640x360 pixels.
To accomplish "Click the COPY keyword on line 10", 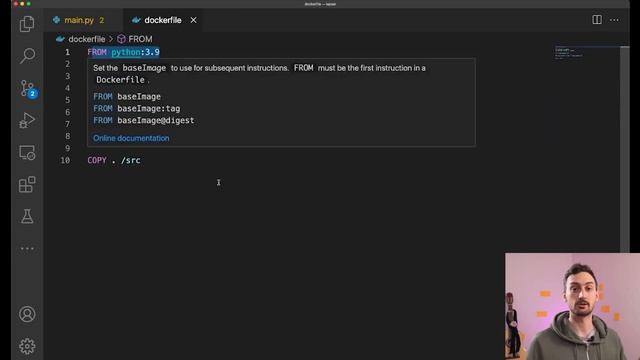I will [x=97, y=160].
